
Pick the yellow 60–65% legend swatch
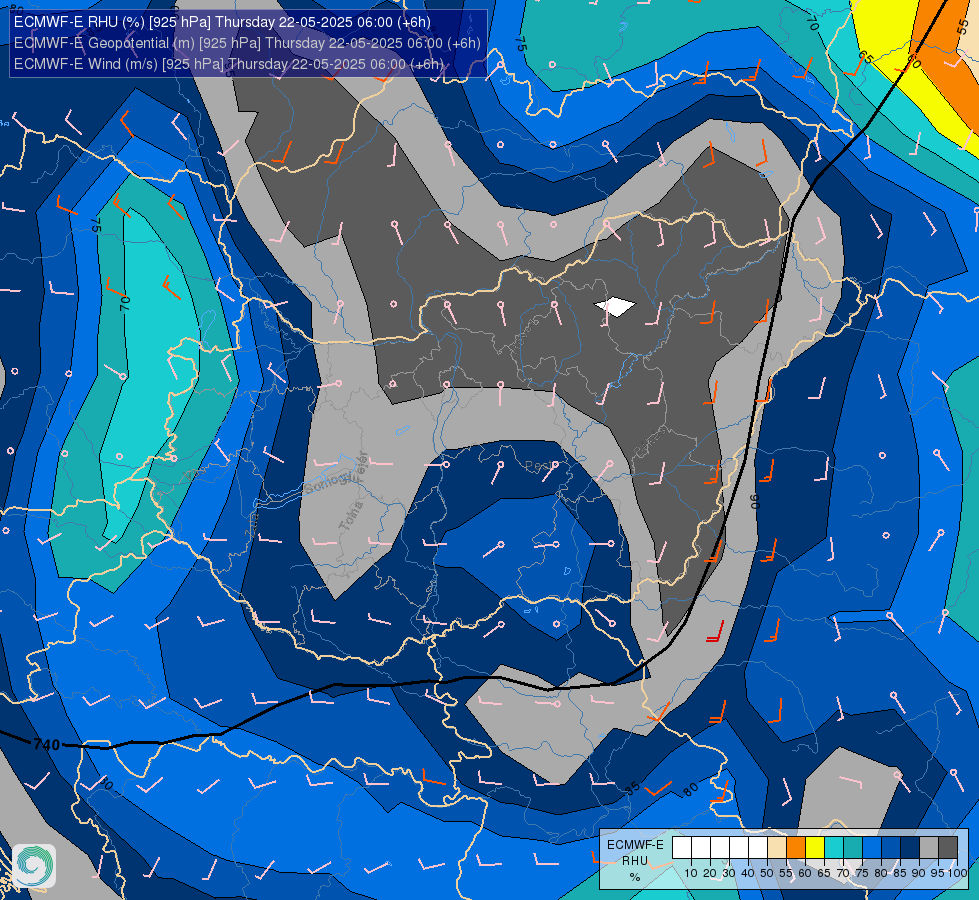tap(815, 847)
